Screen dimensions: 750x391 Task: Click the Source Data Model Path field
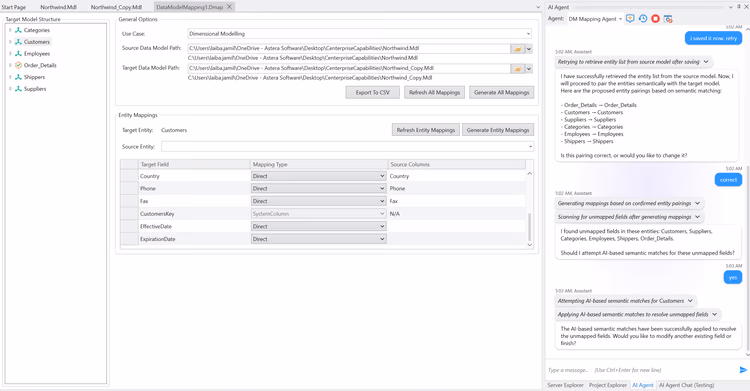[x=349, y=48]
